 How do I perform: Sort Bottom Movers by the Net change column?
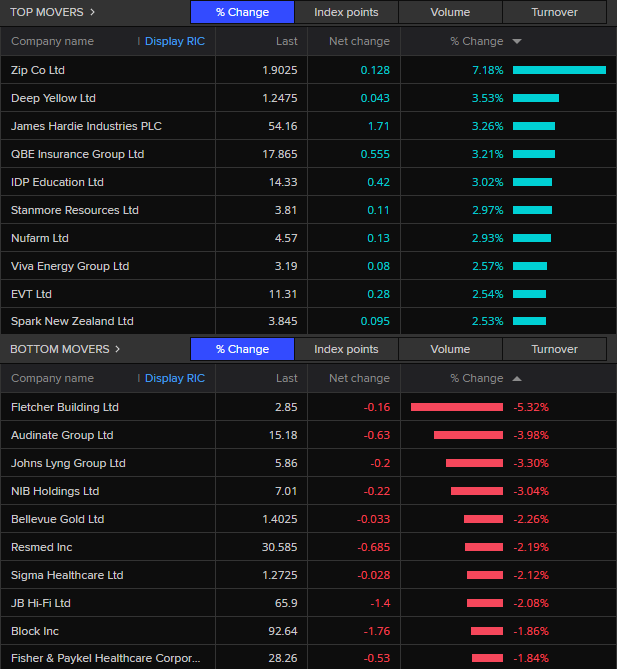359,378
